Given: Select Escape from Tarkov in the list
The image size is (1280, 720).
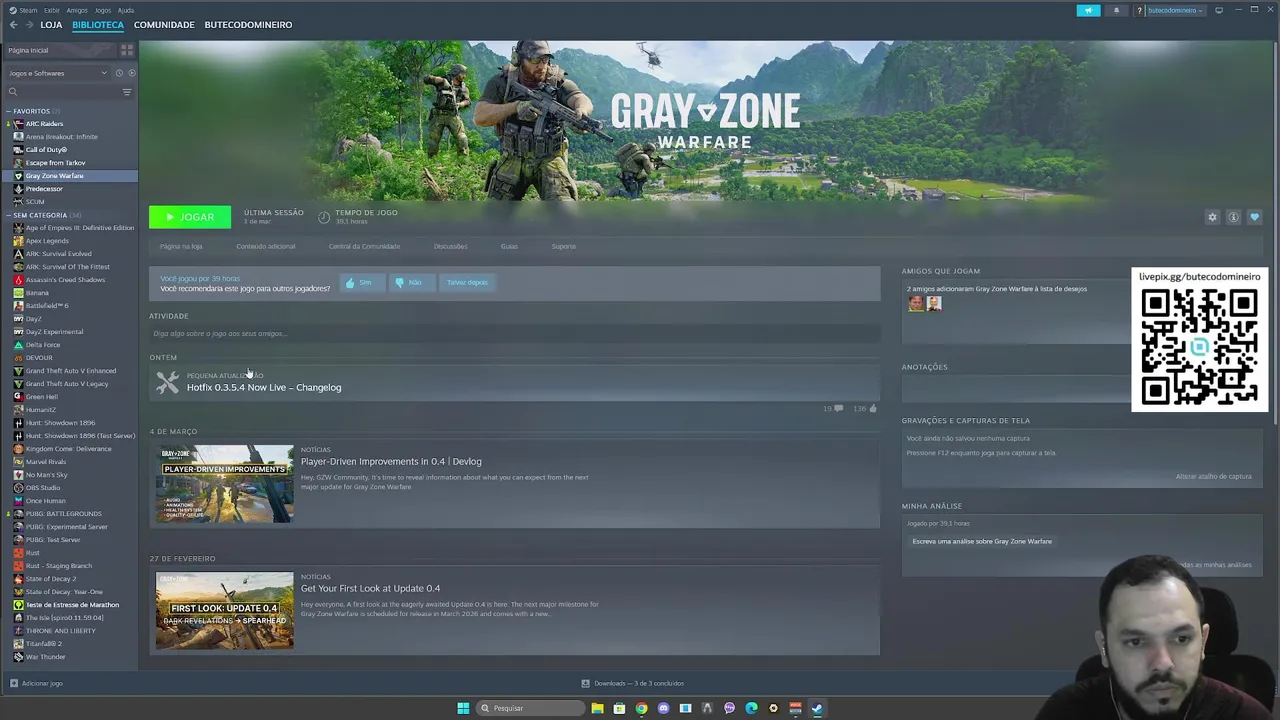Looking at the screenshot, I should (x=55, y=163).
